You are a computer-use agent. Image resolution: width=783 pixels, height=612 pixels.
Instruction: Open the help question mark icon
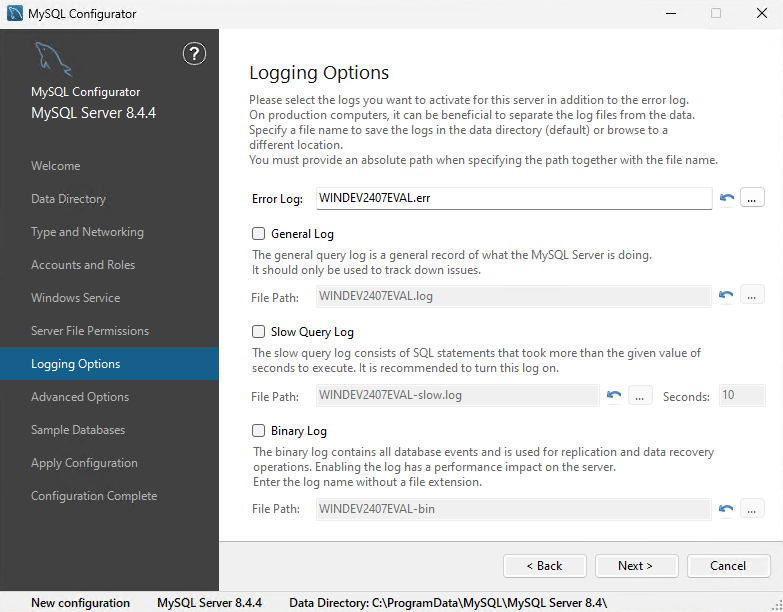[194, 53]
